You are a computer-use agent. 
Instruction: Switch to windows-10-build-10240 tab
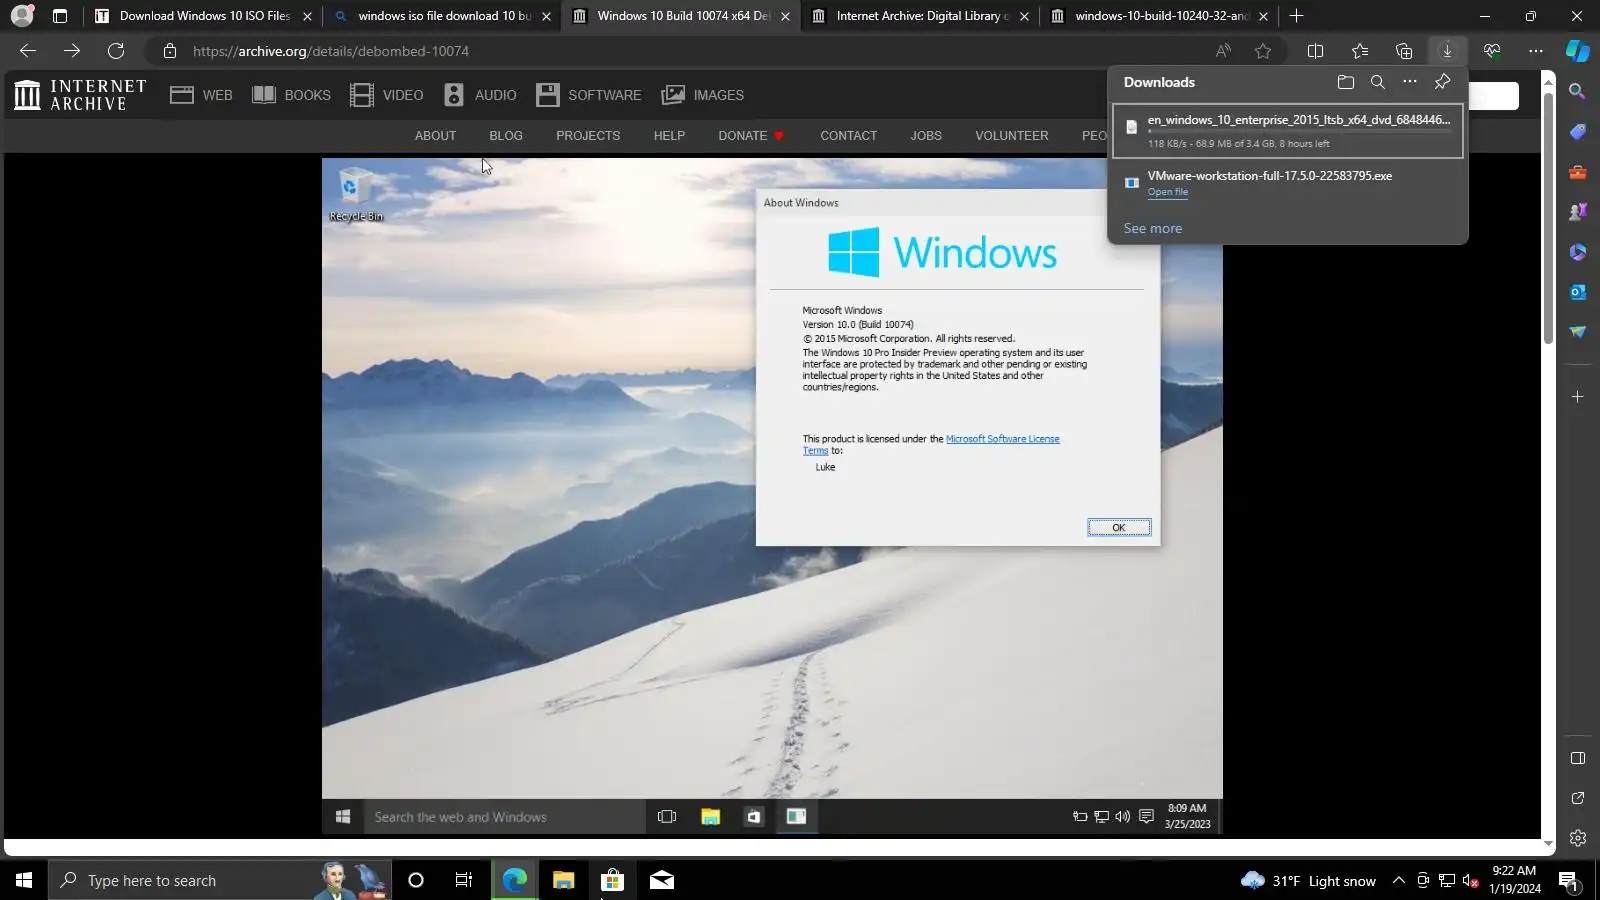1160,16
